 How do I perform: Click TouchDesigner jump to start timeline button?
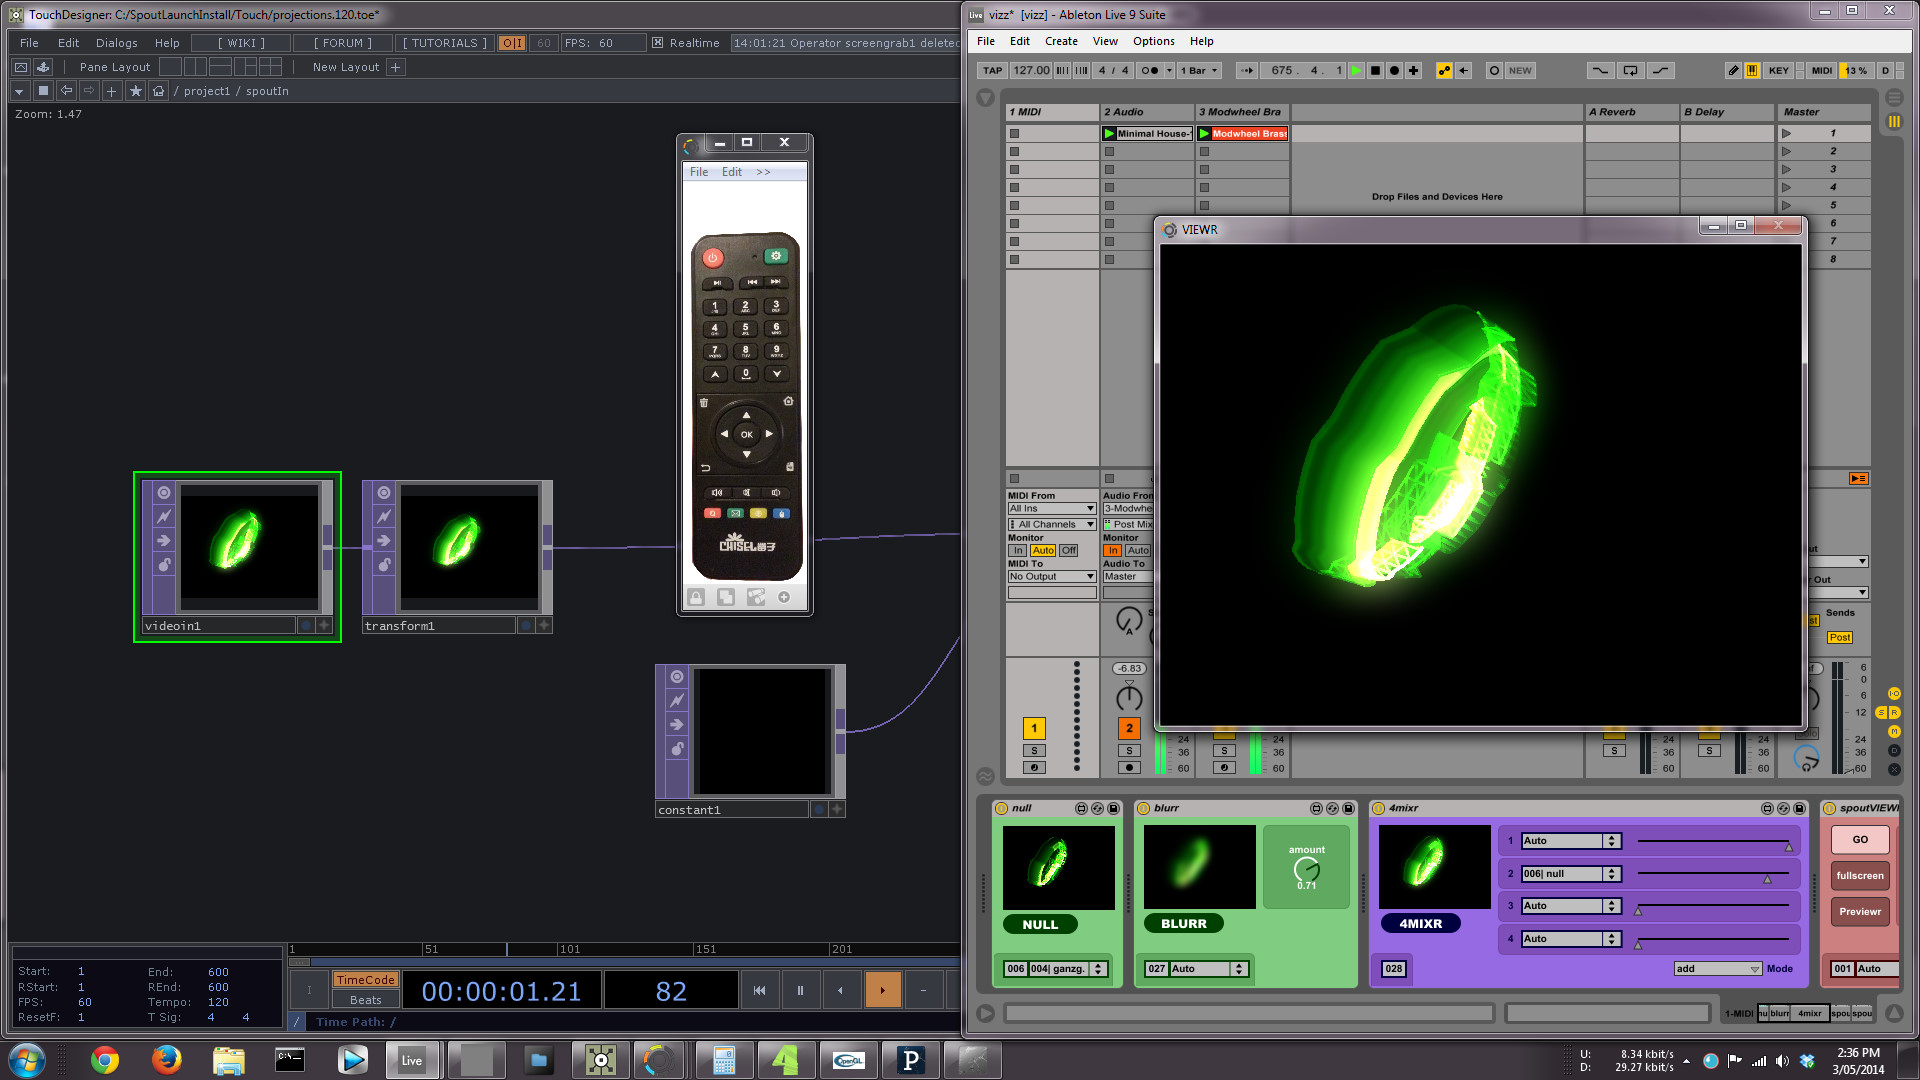pyautogui.click(x=759, y=991)
